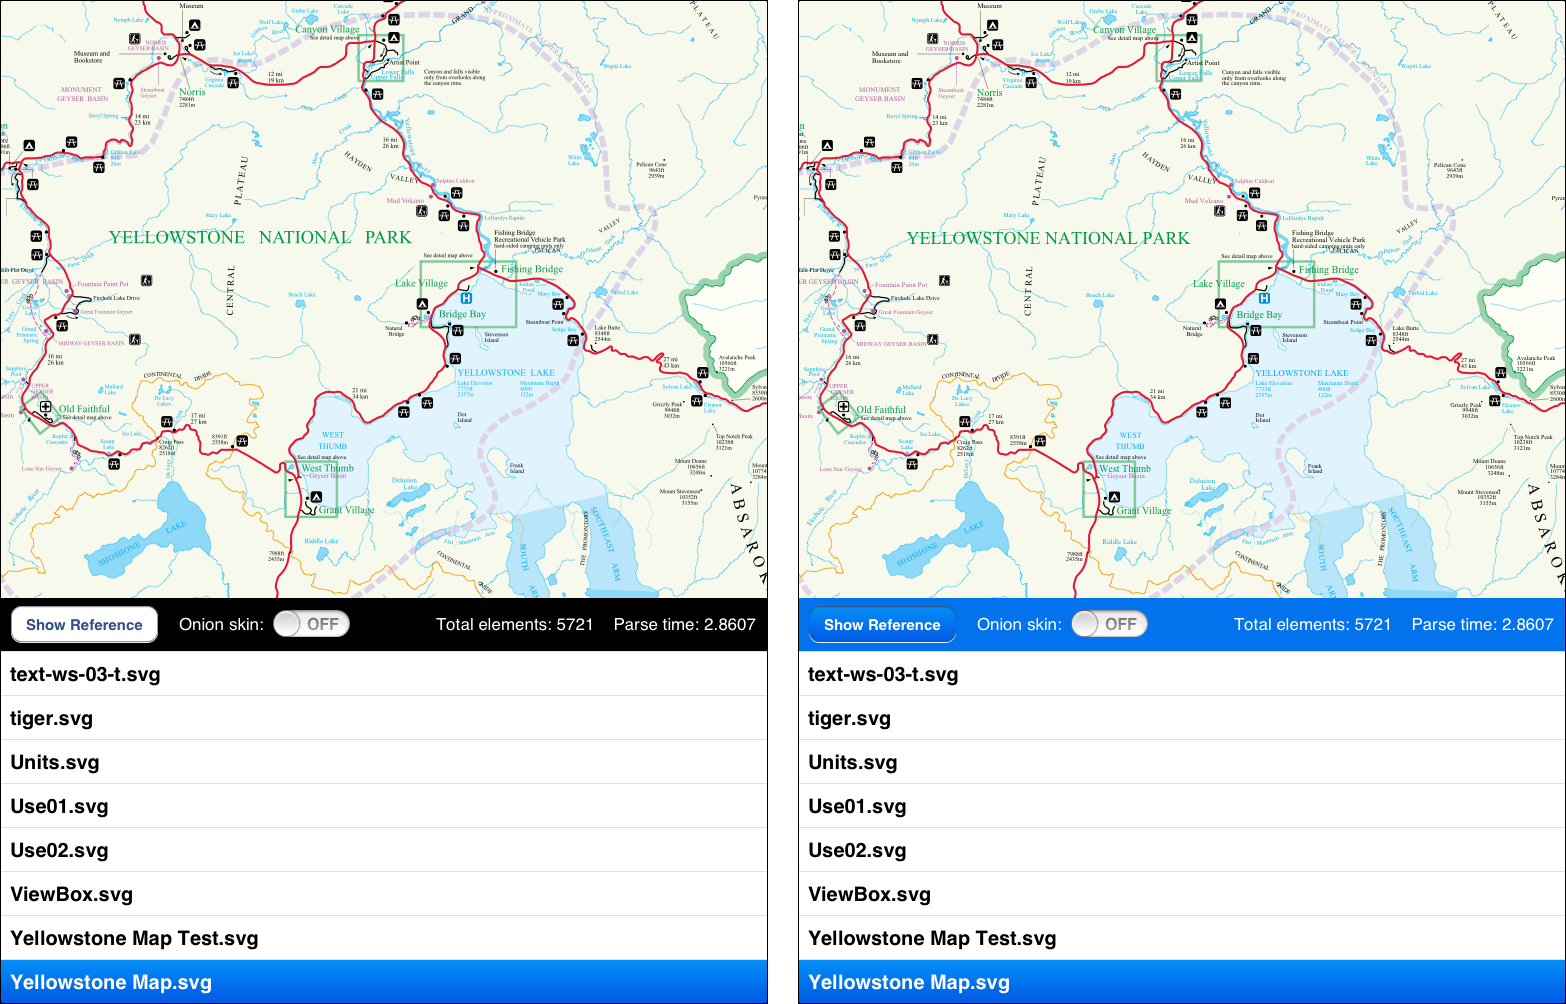Select Use02.svg in right list
This screenshot has height=1004, width=1566.
click(1182, 850)
